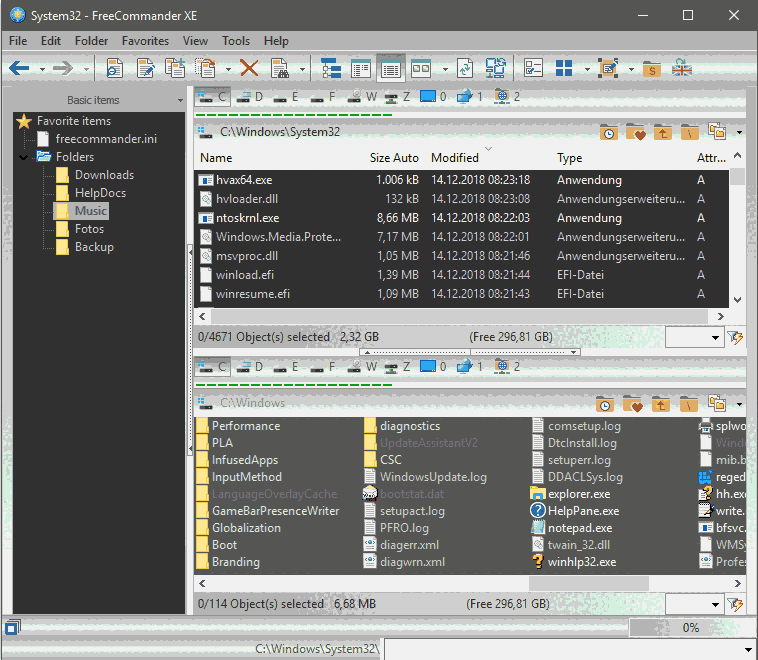Collapse the Folders tree node
This screenshot has height=660, width=758.
24,157
